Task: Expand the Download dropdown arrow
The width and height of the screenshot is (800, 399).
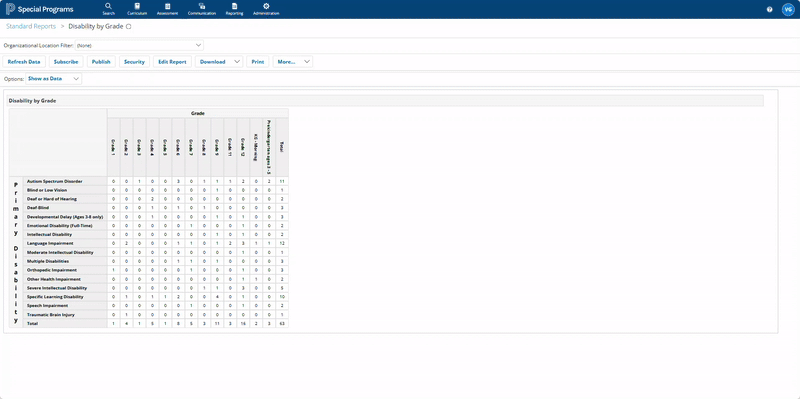Action: click(237, 62)
